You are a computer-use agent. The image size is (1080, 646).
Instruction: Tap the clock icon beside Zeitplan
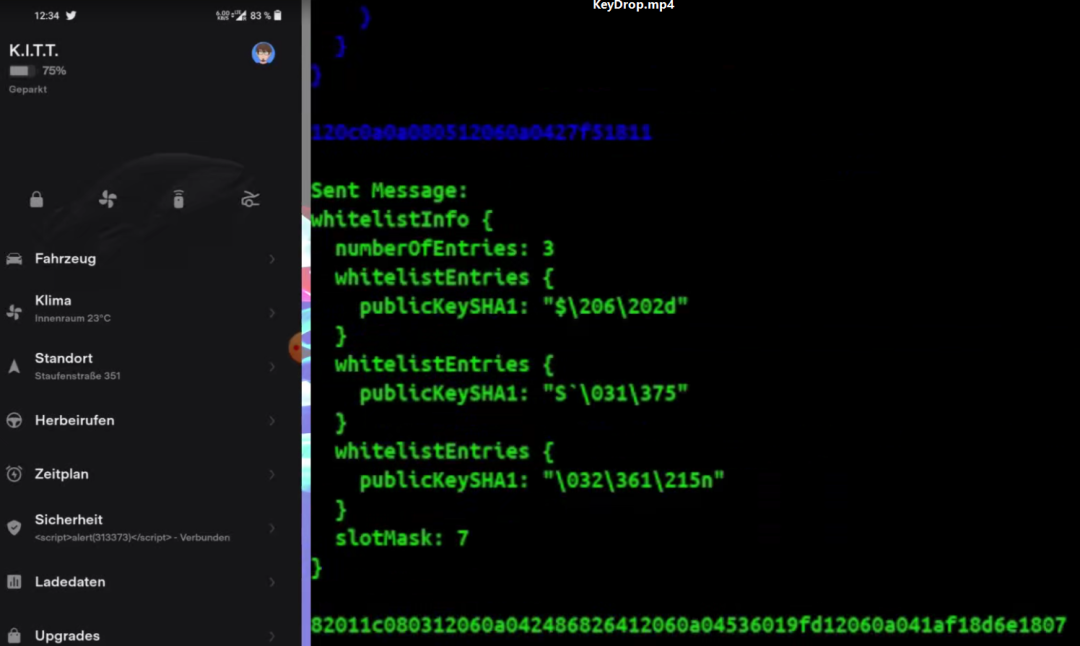(14, 474)
